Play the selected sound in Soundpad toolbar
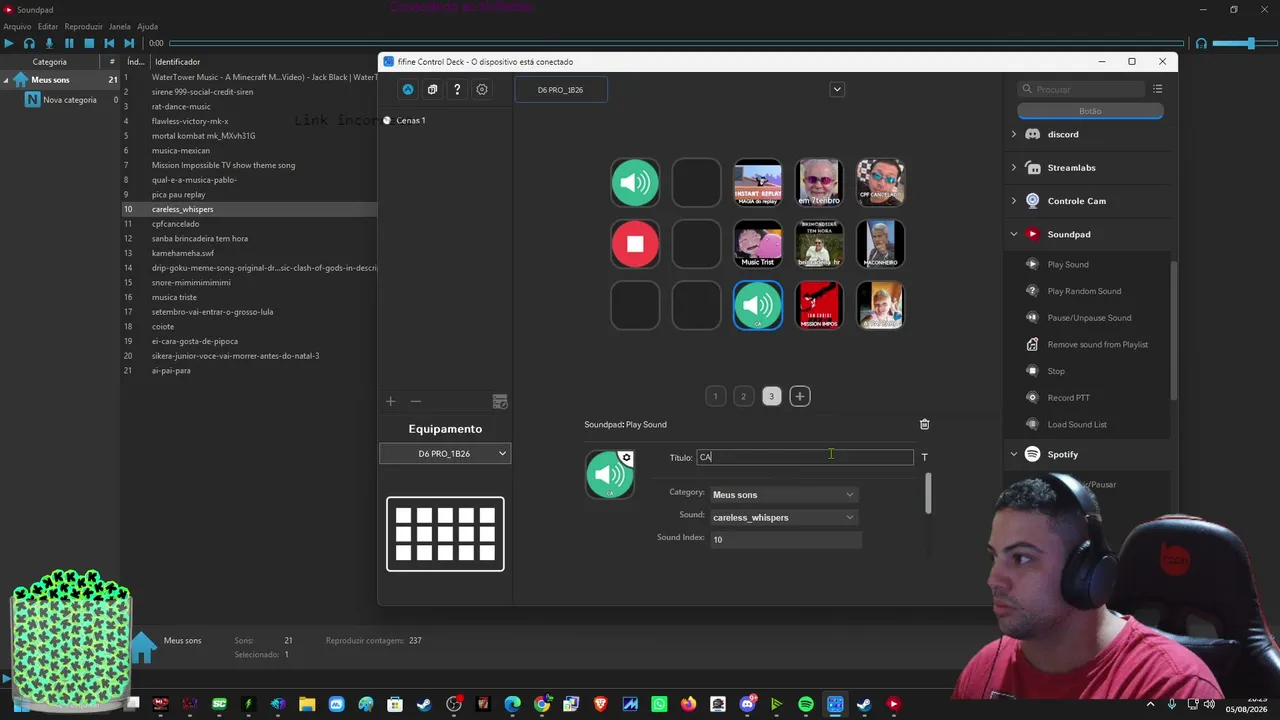The image size is (1280, 720). click(x=9, y=43)
